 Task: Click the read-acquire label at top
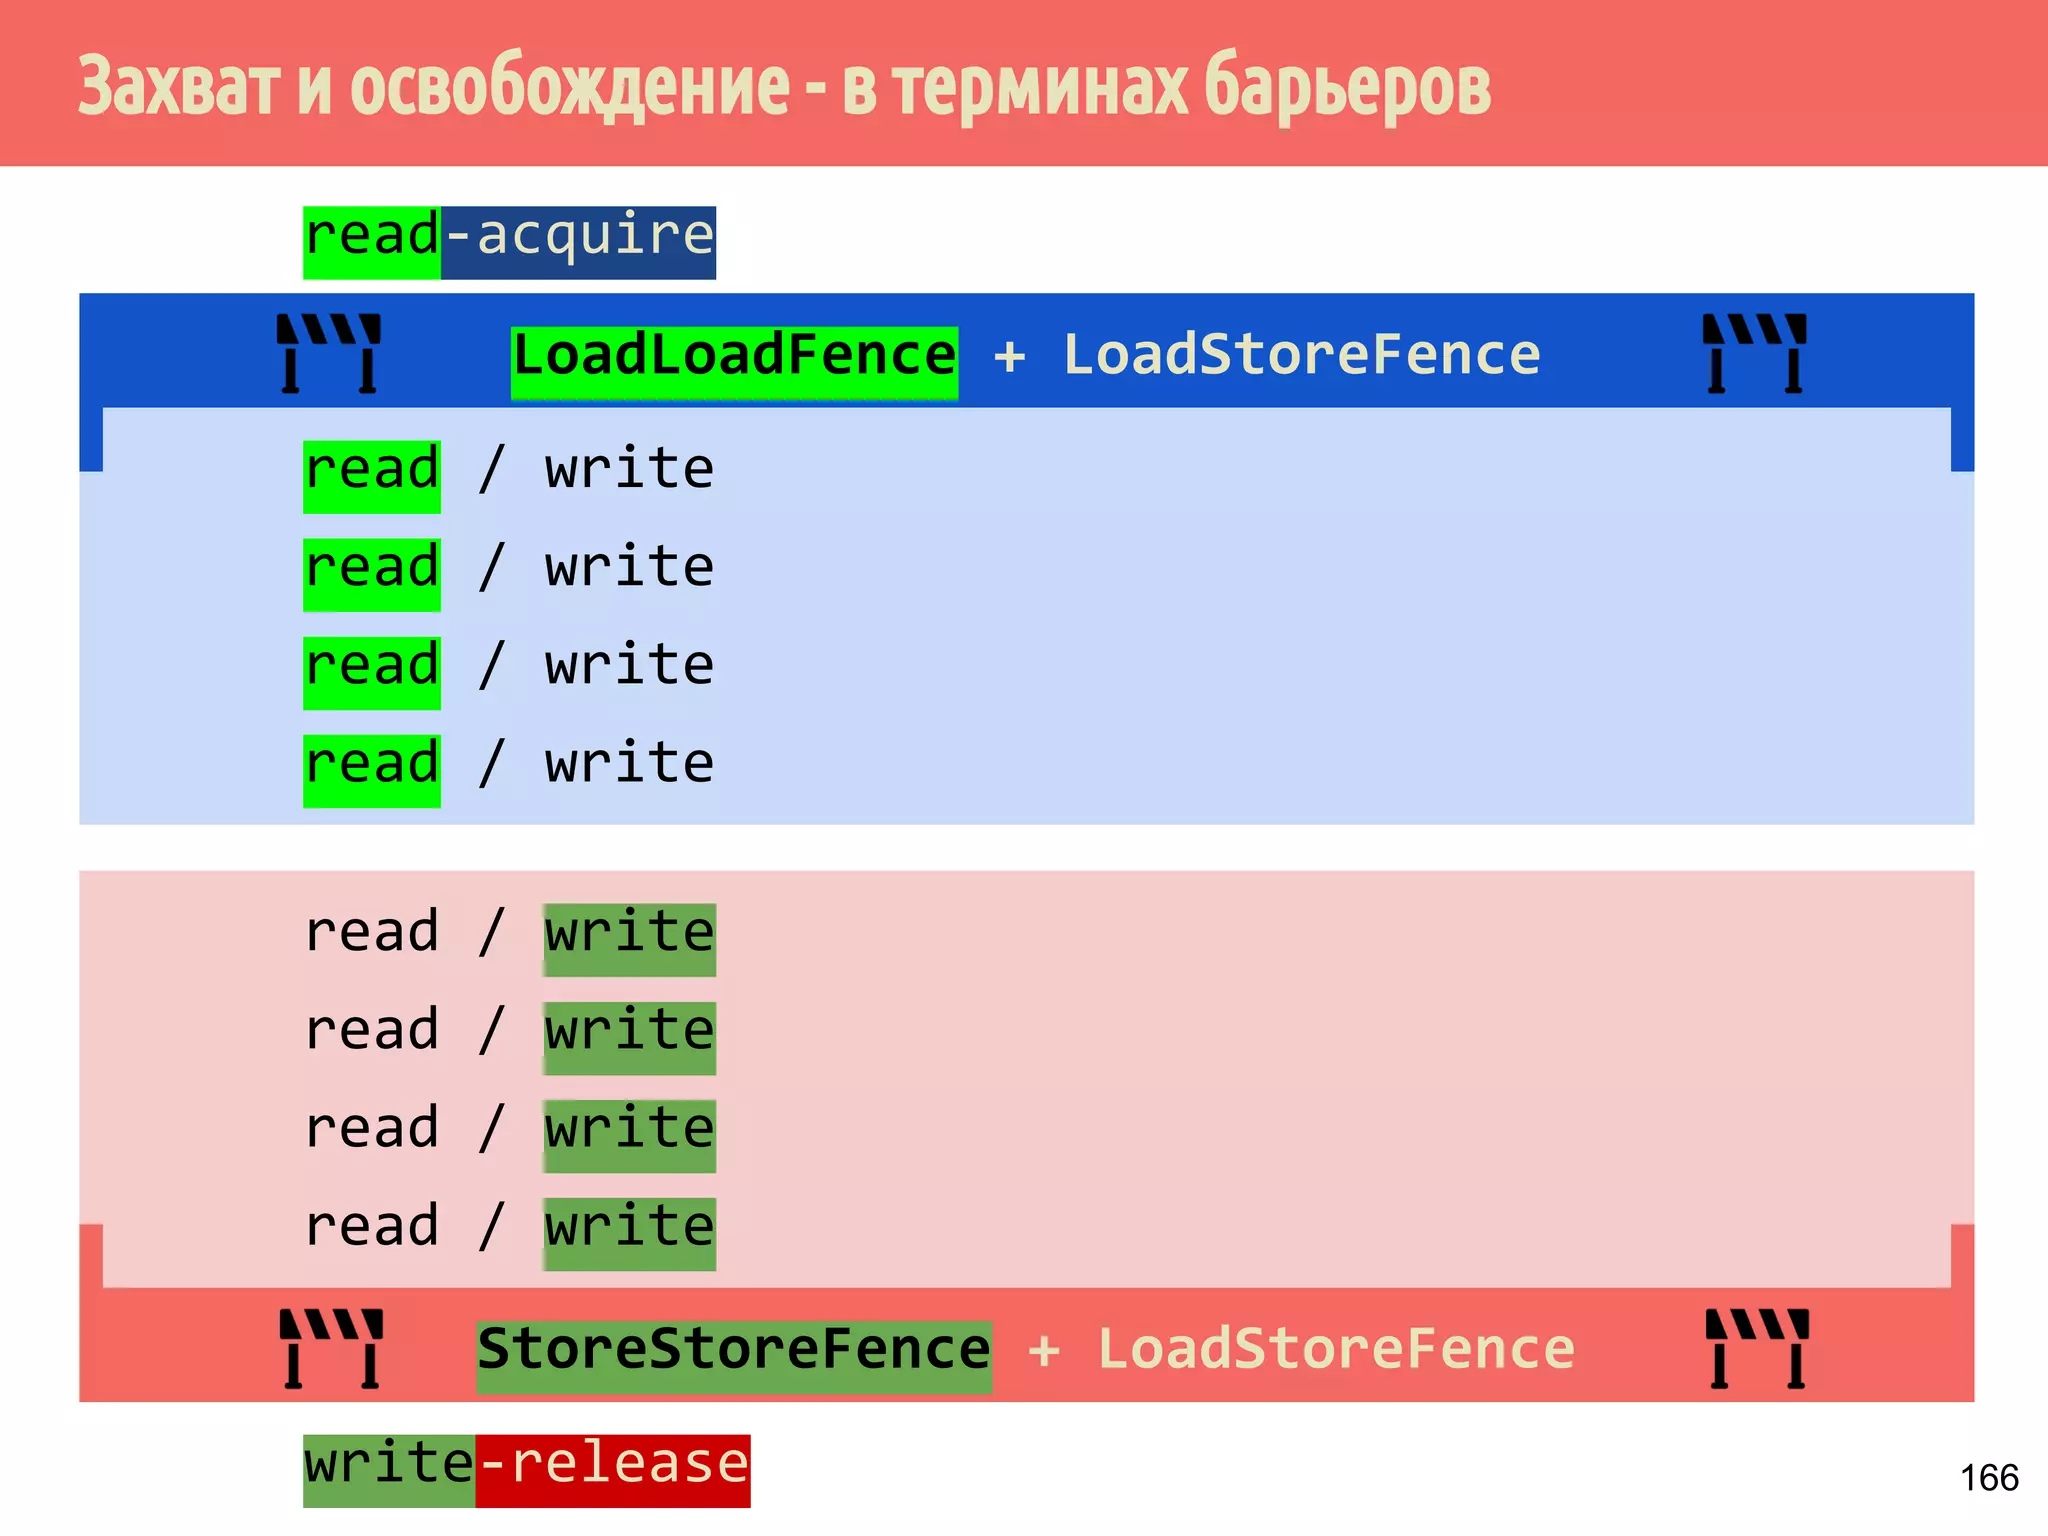point(509,242)
